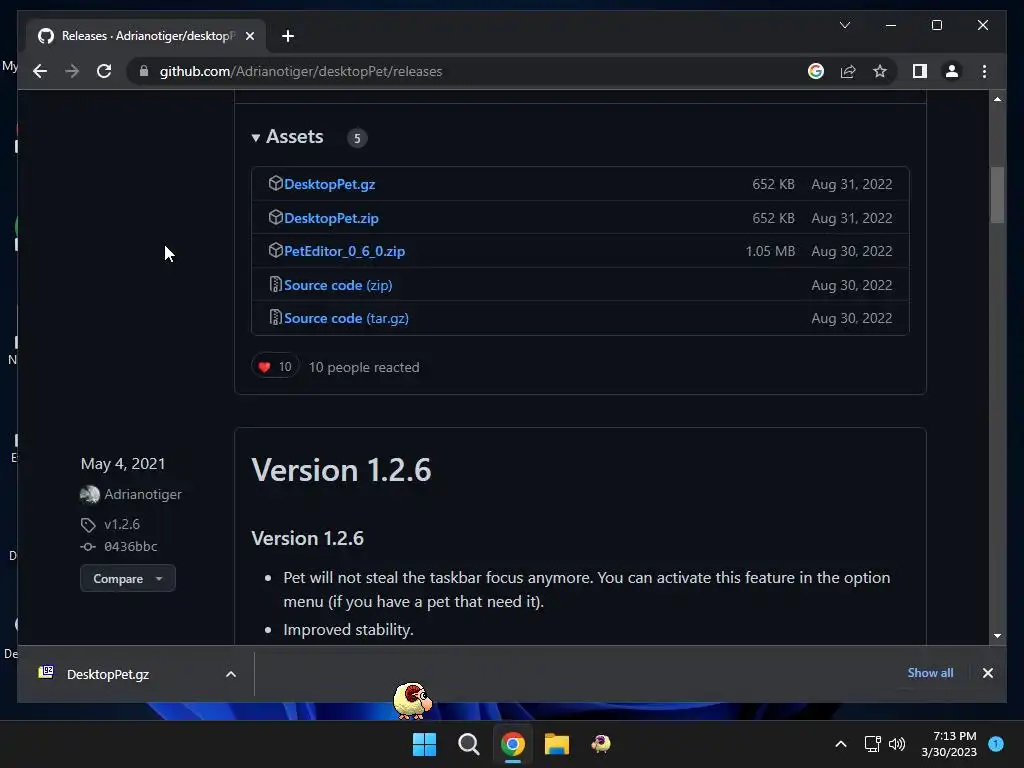The image size is (1024, 768).
Task: Open the Chrome profile icon
Action: pyautogui.click(x=952, y=71)
